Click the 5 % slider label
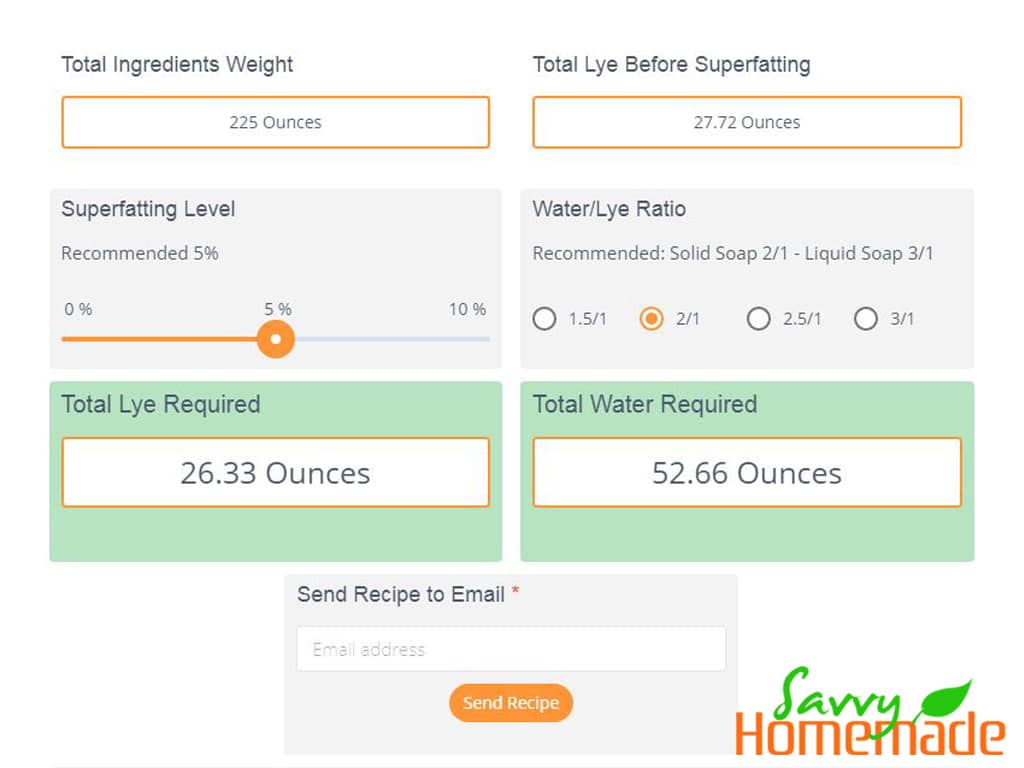 pos(278,309)
